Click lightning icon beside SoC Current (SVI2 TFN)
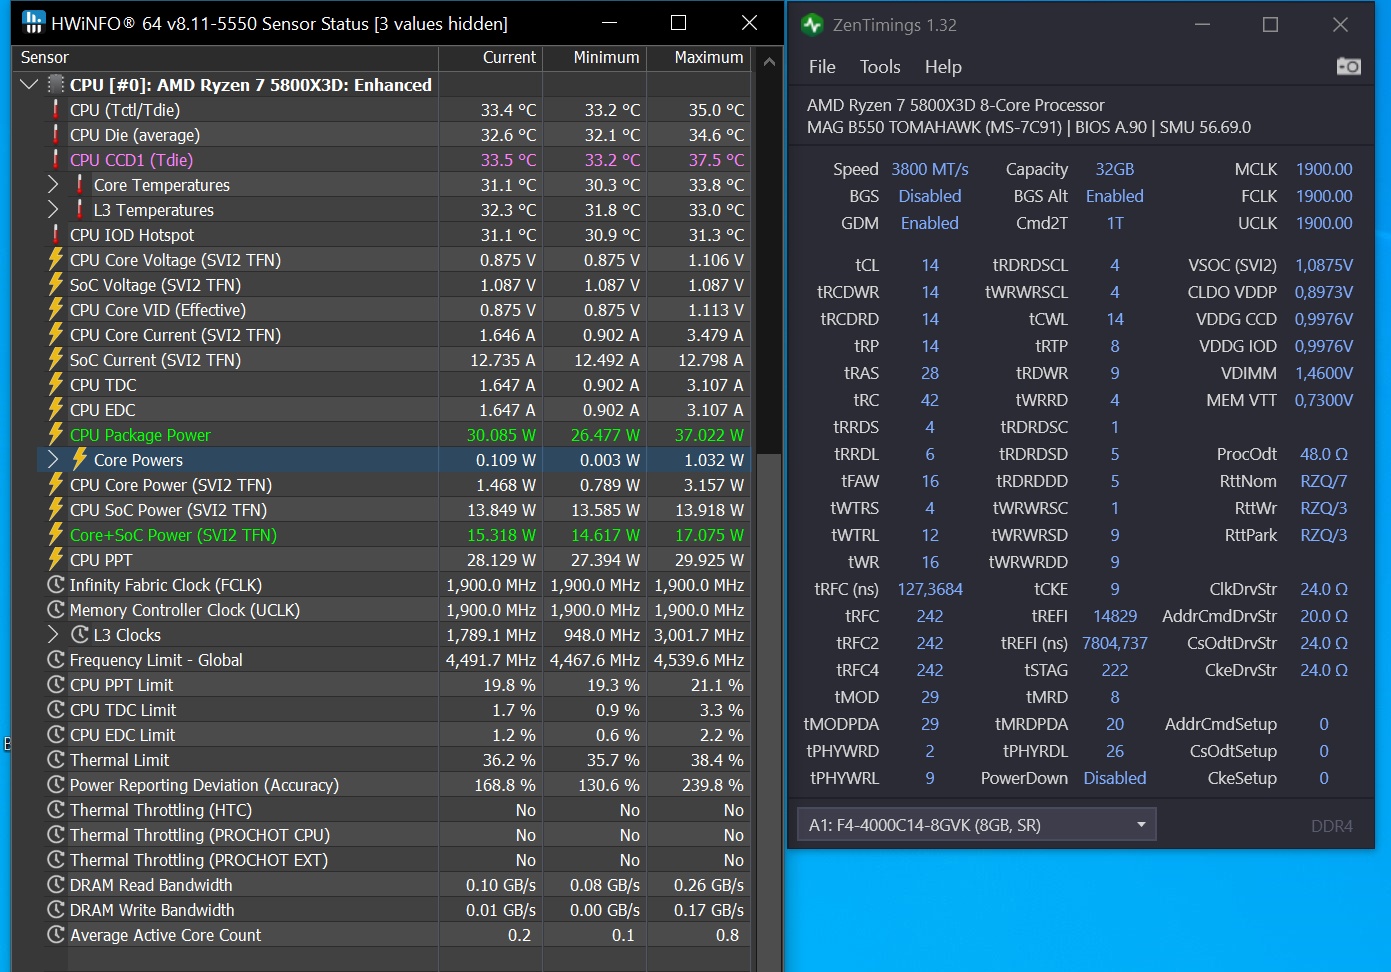 (56, 360)
